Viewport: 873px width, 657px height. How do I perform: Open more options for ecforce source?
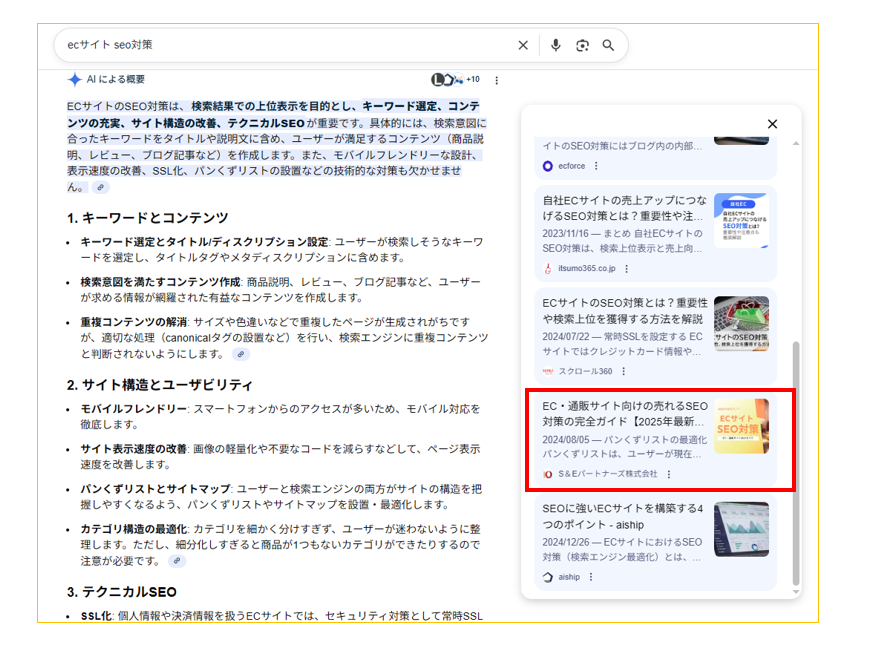coord(597,166)
